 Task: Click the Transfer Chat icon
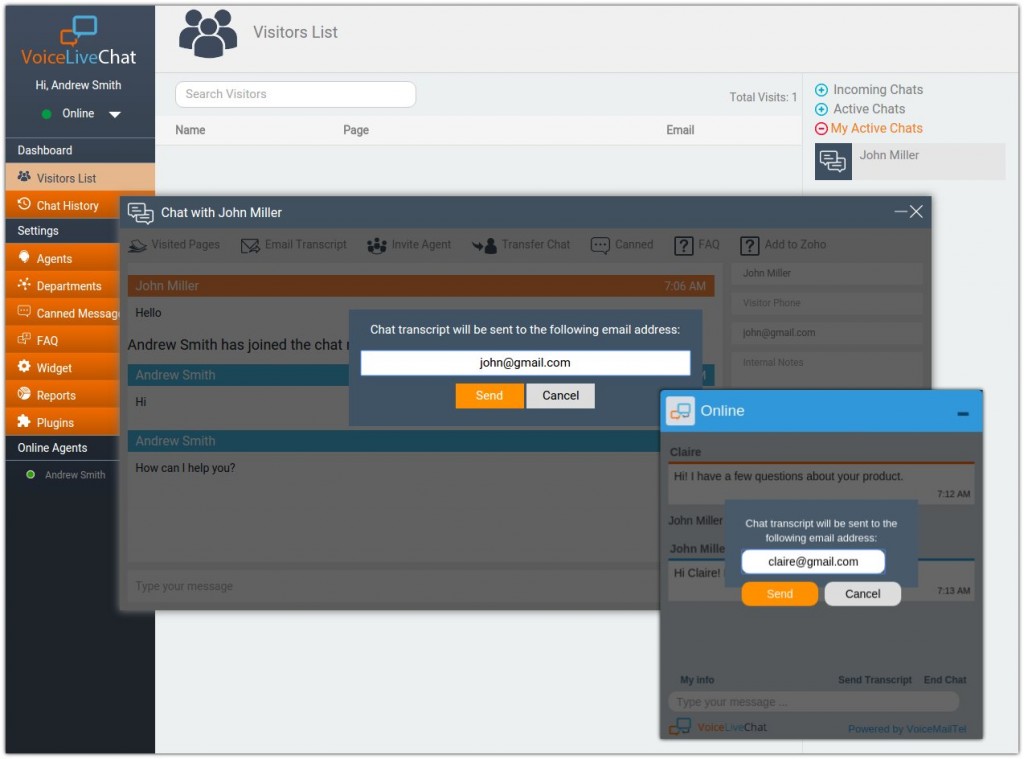coord(485,245)
